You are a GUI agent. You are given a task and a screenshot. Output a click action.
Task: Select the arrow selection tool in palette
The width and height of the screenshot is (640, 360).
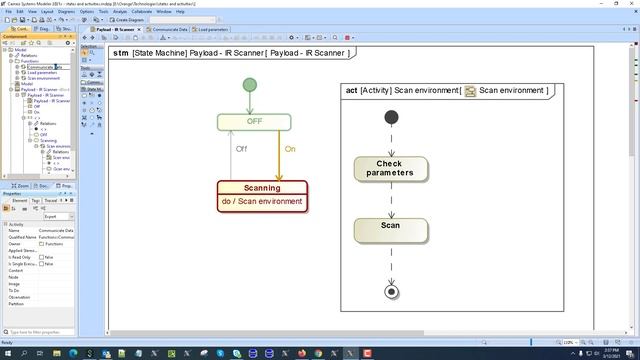click(84, 53)
